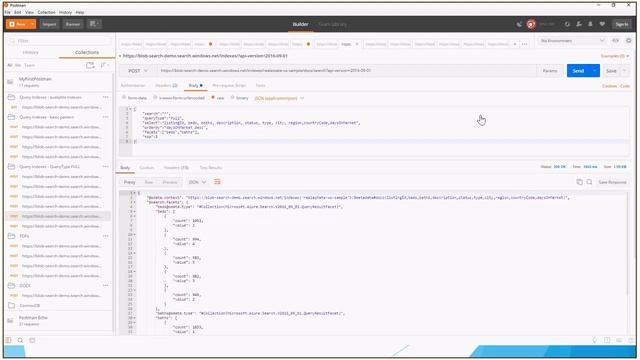
Task: Click the heart icon in header
Action: tap(602, 24)
